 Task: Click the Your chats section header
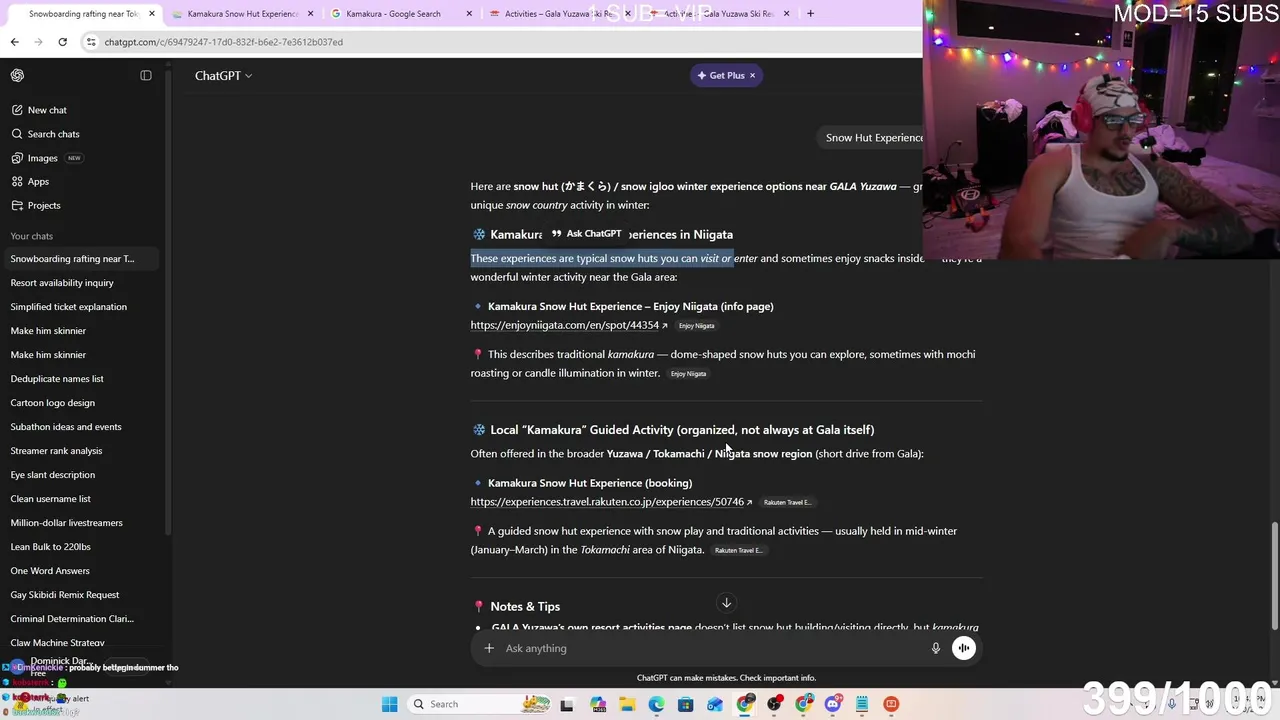pos(32,236)
